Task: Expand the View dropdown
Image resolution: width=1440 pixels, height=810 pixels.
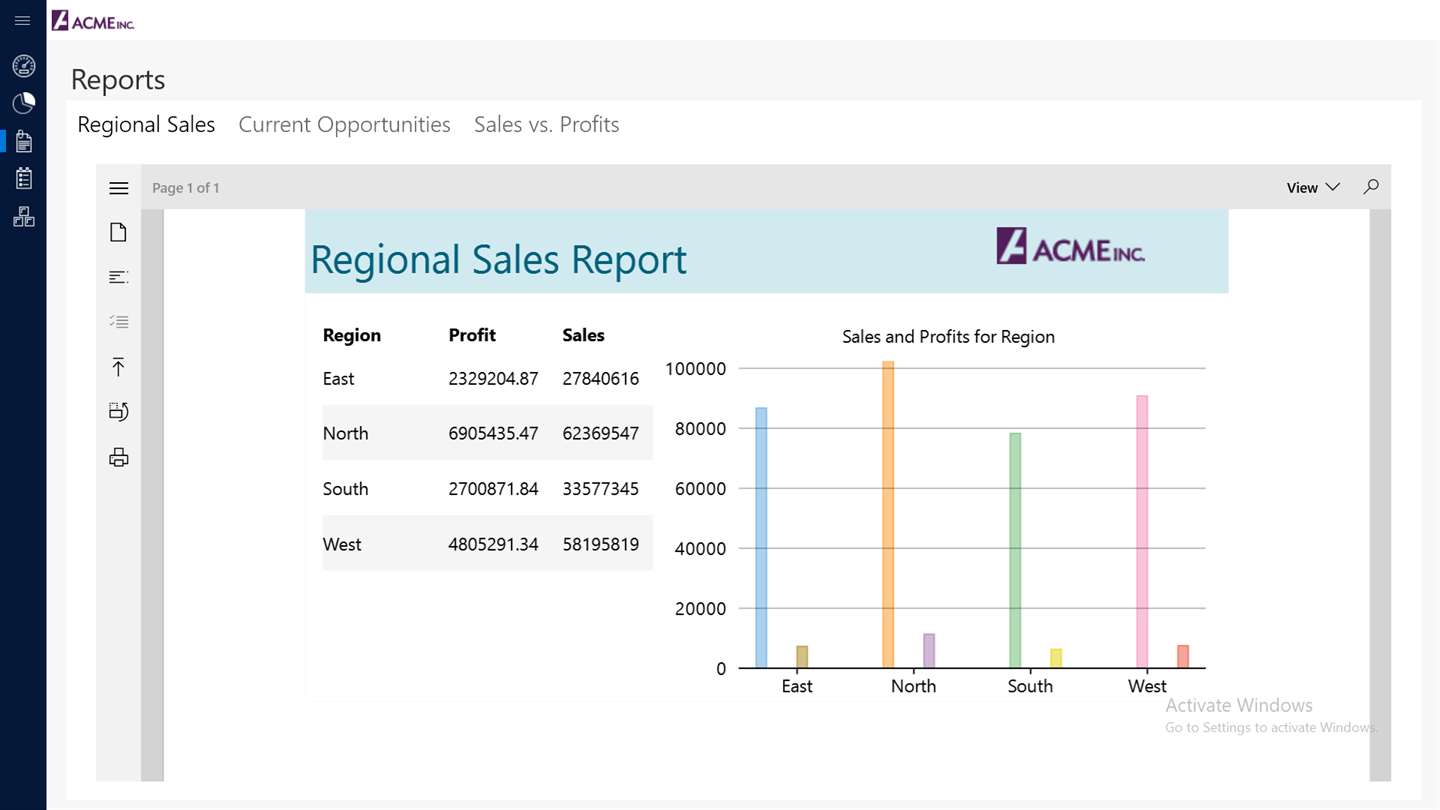Action: pos(1313,188)
